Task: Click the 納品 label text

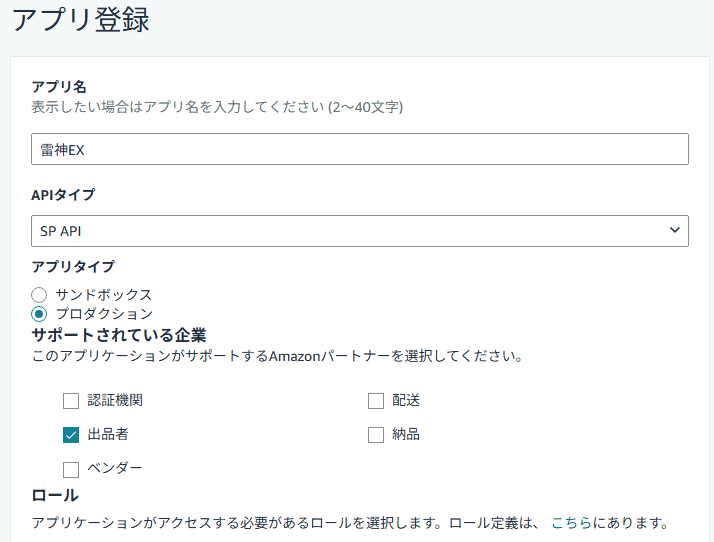Action: (406, 434)
